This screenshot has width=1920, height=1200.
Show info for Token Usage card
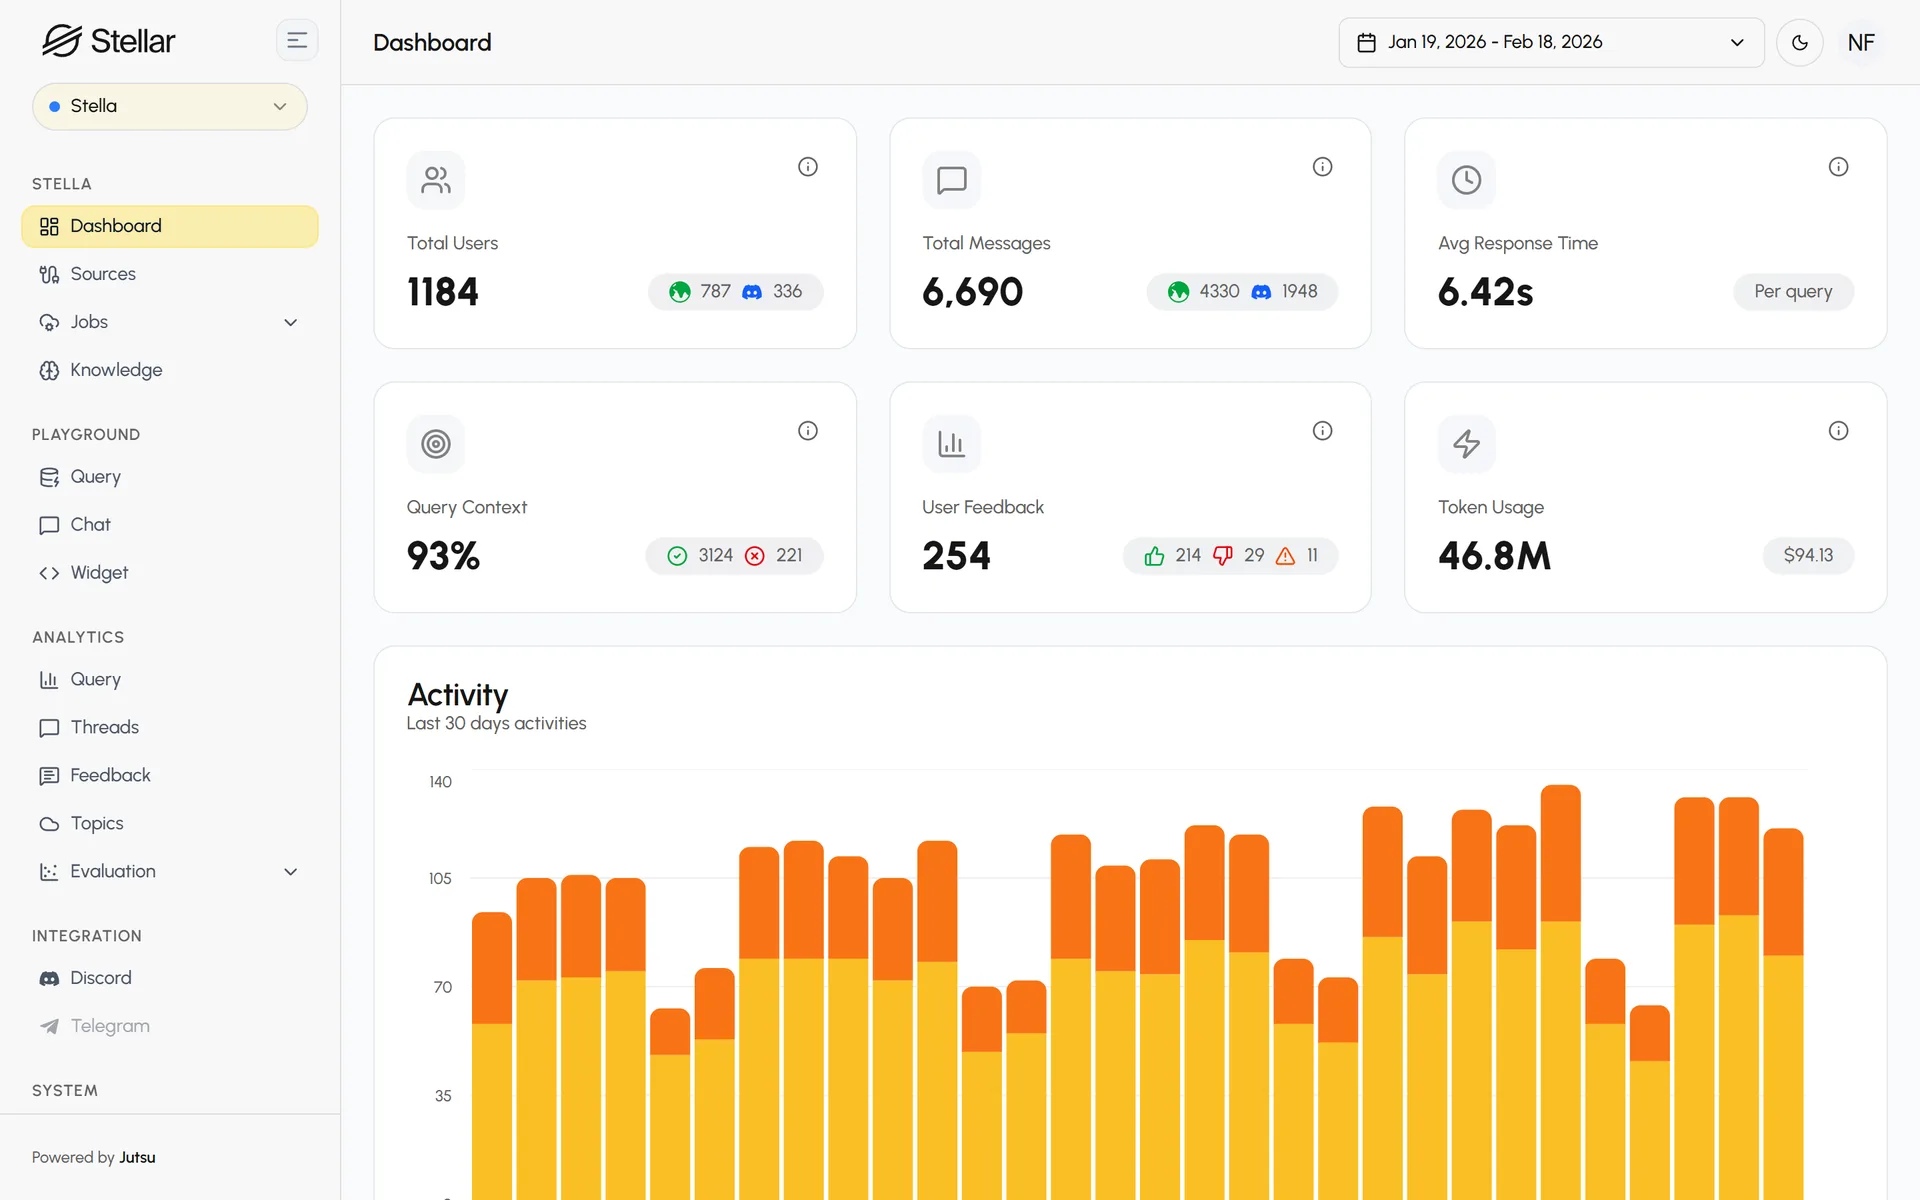click(1838, 431)
